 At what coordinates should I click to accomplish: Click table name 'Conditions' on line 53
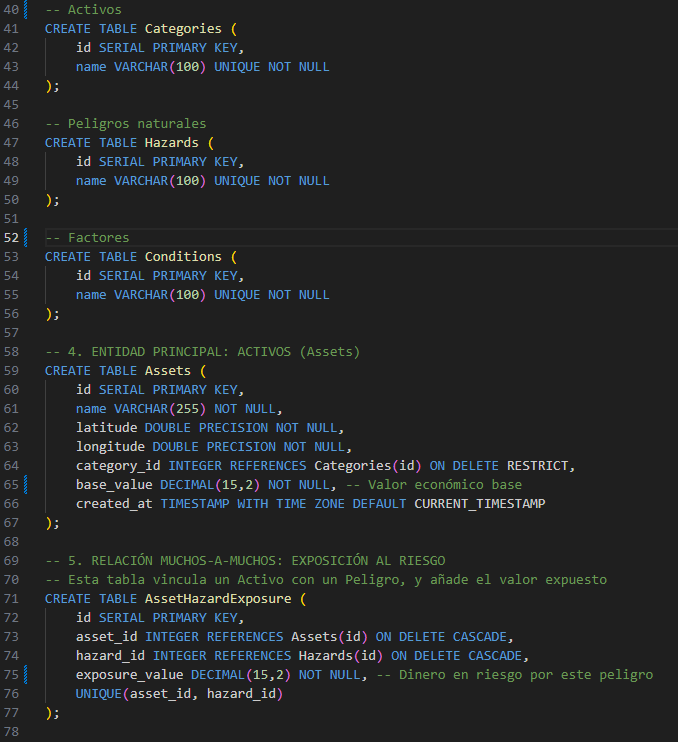click(x=183, y=256)
